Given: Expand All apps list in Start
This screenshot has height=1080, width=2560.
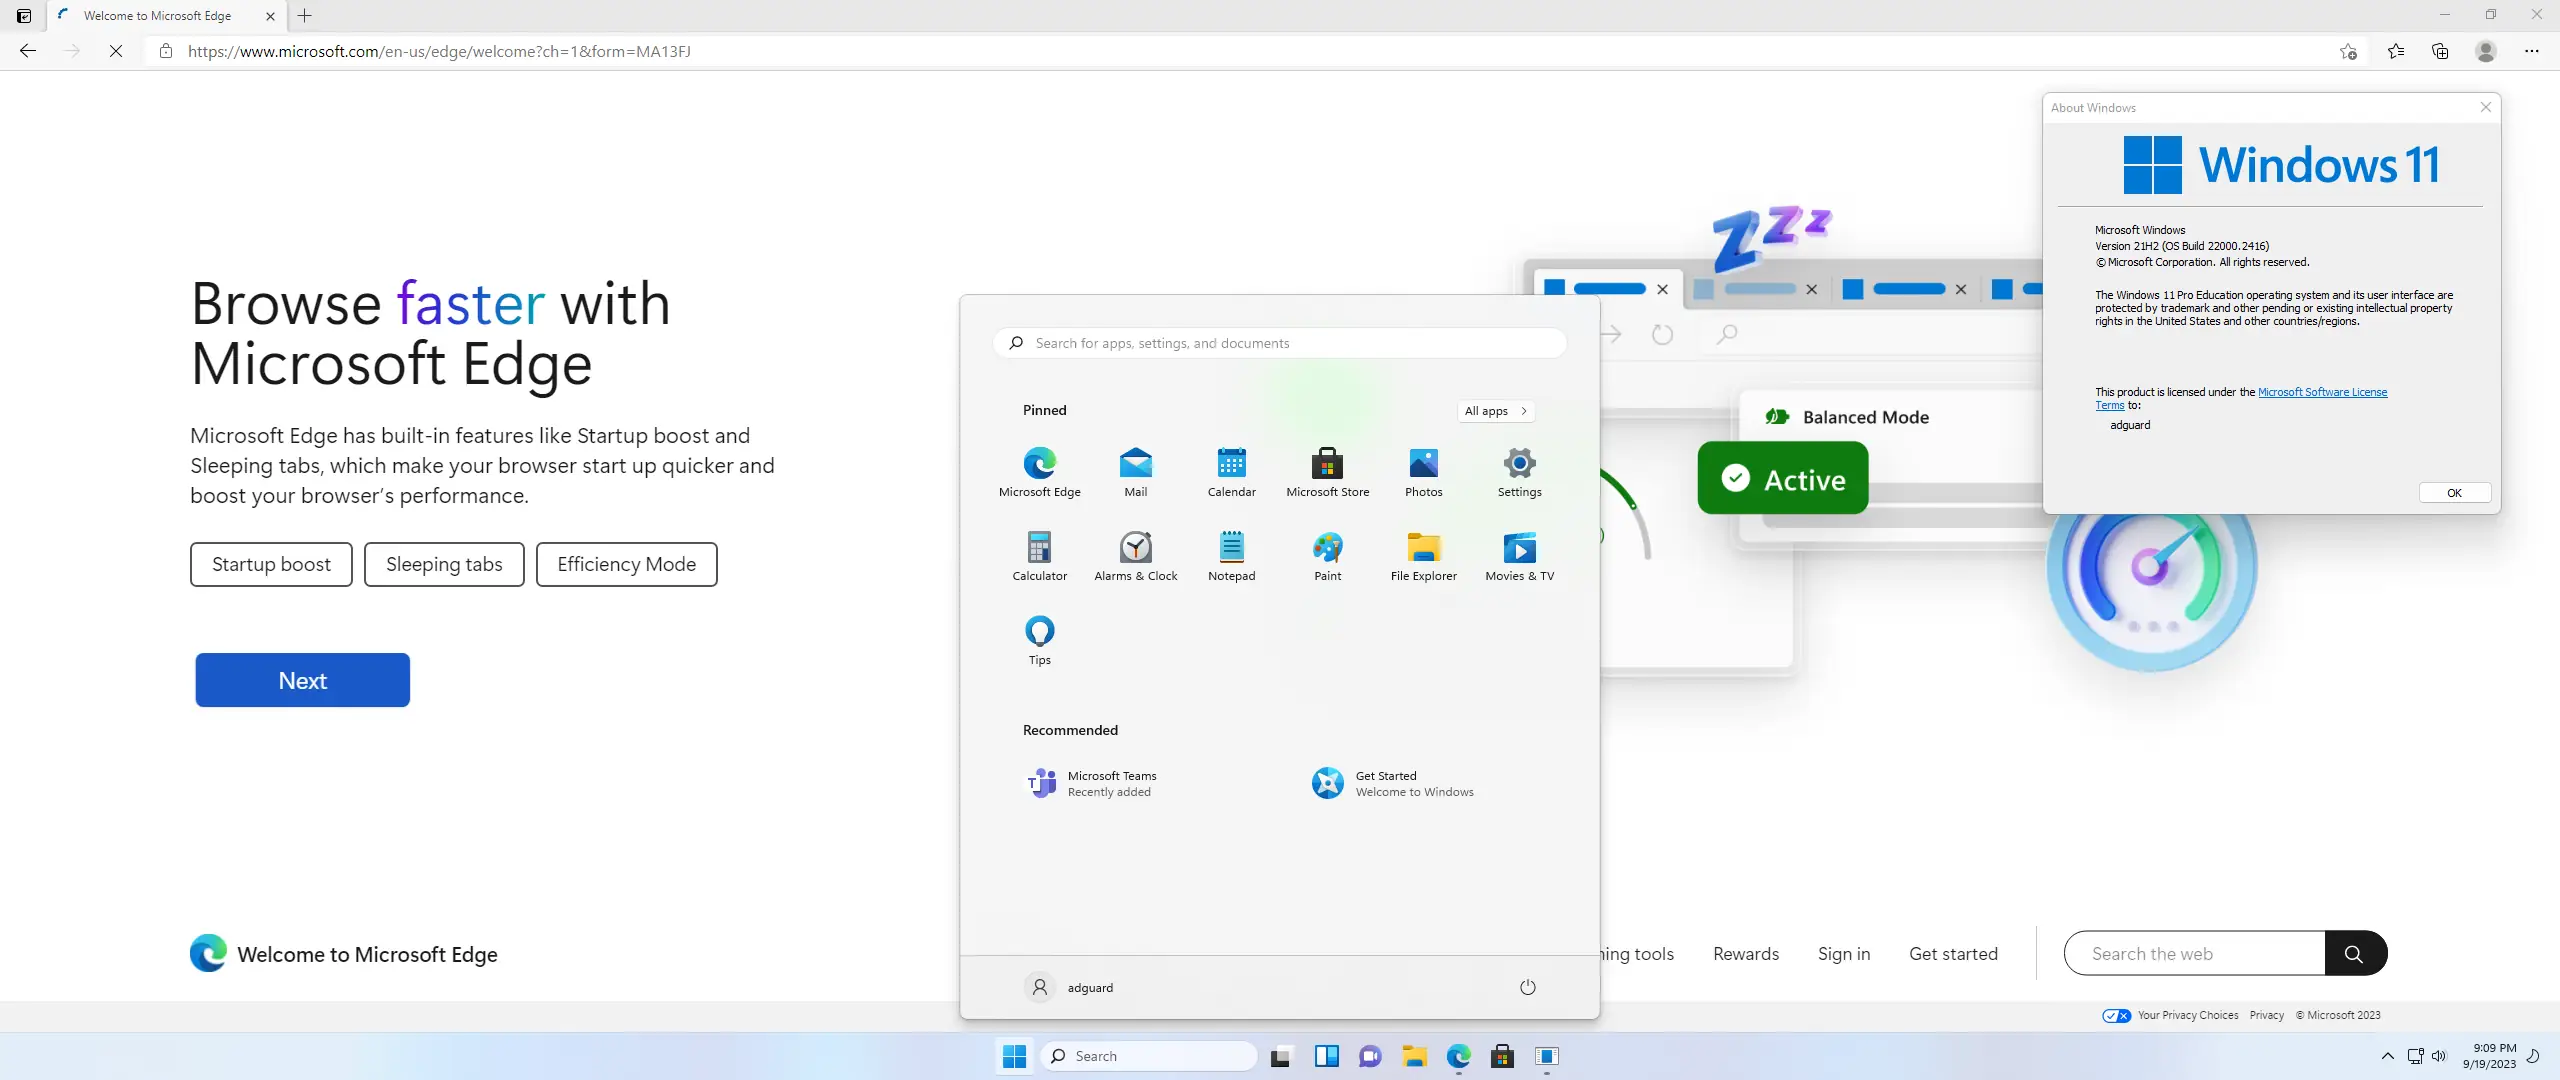Looking at the screenshot, I should pos(1496,411).
